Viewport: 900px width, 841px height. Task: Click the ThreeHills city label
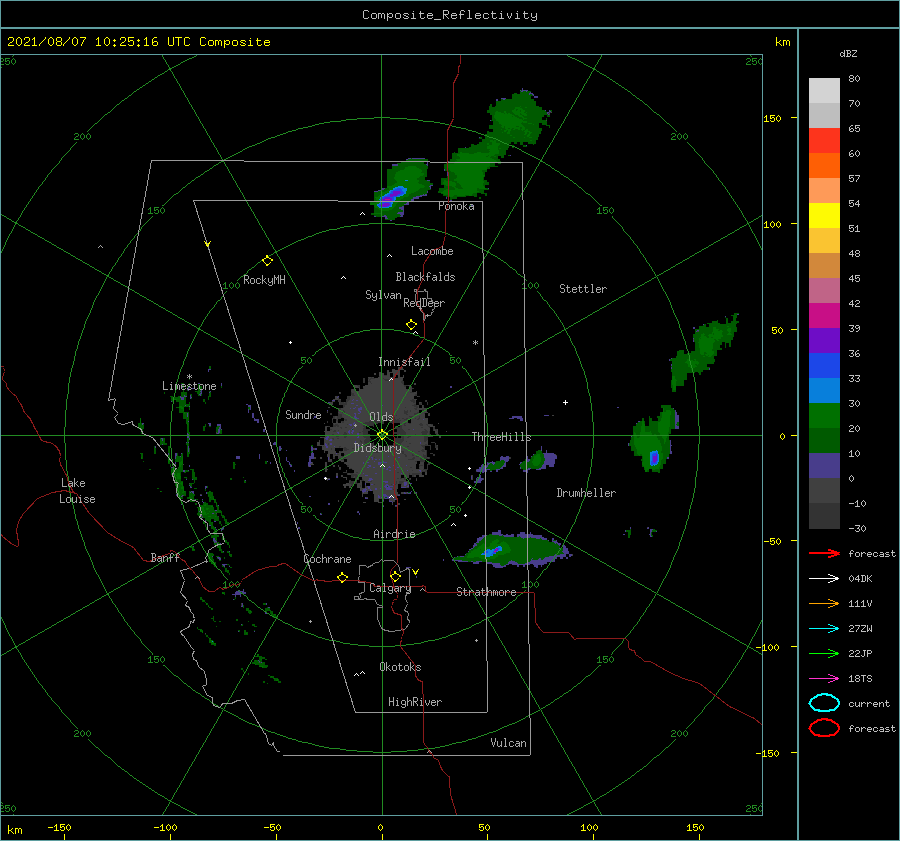tap(501, 437)
